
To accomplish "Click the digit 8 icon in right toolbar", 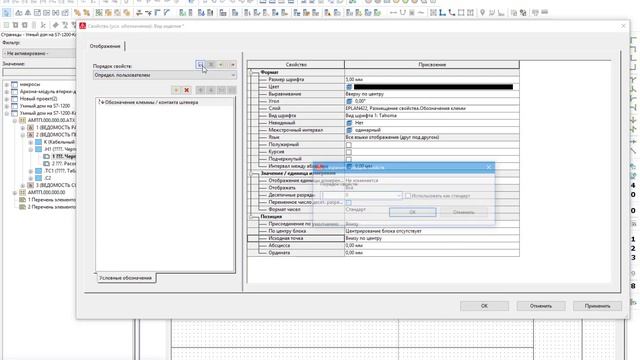I will (x=633, y=286).
